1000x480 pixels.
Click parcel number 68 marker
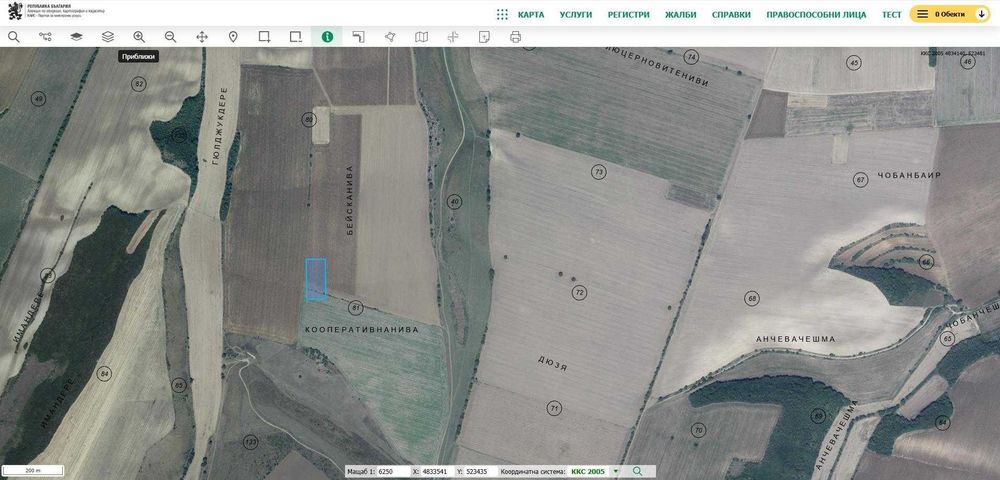point(752,298)
